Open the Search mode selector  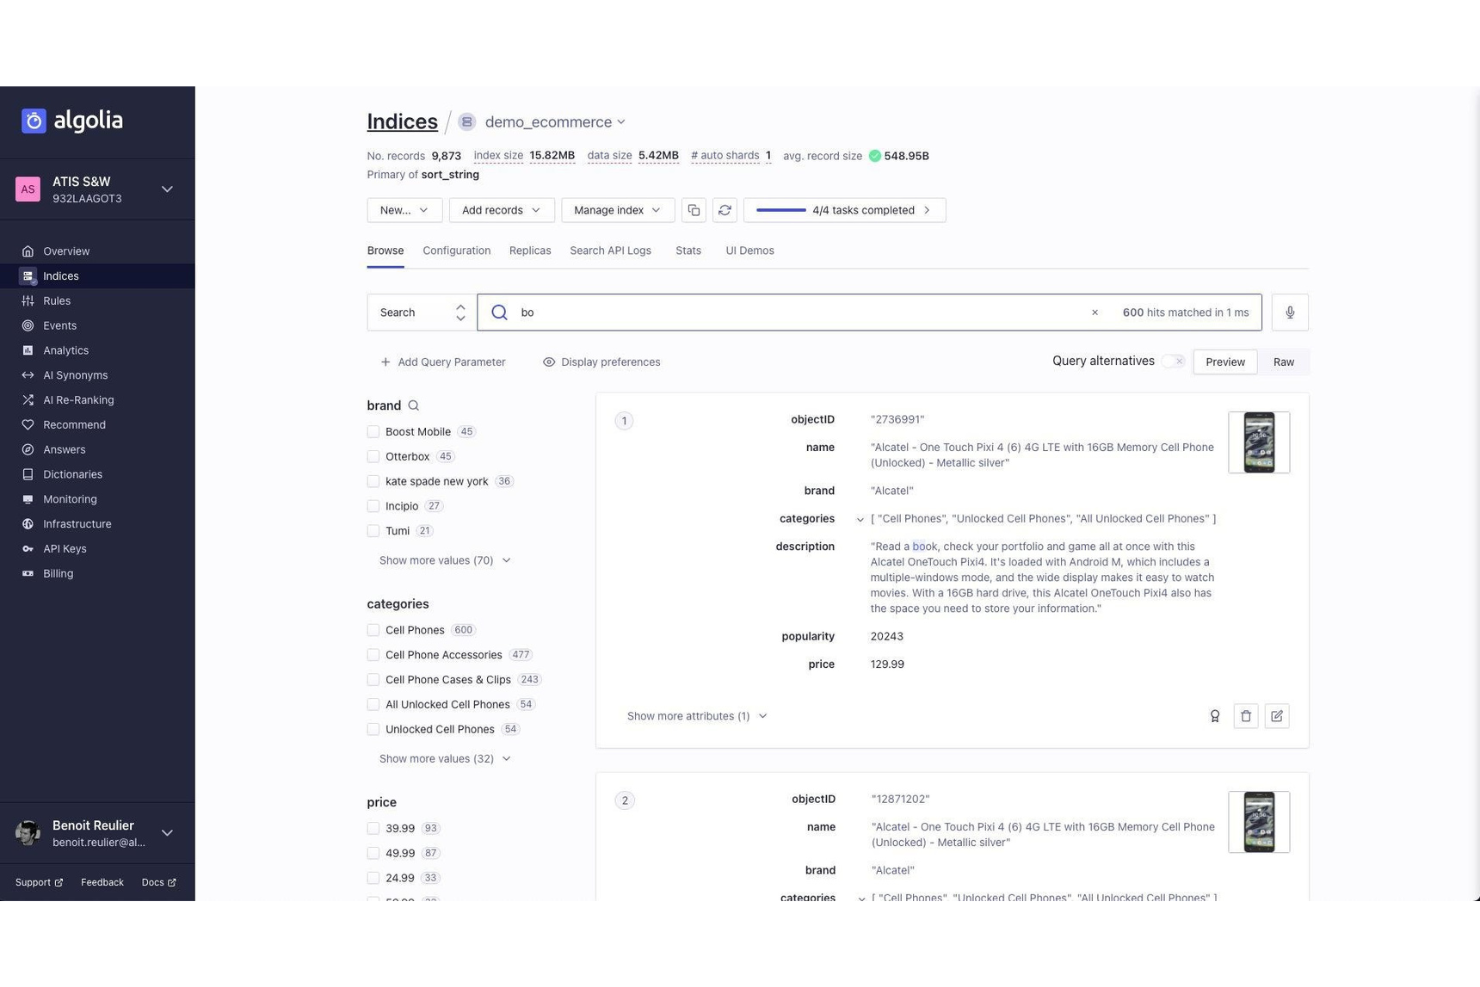pos(422,312)
